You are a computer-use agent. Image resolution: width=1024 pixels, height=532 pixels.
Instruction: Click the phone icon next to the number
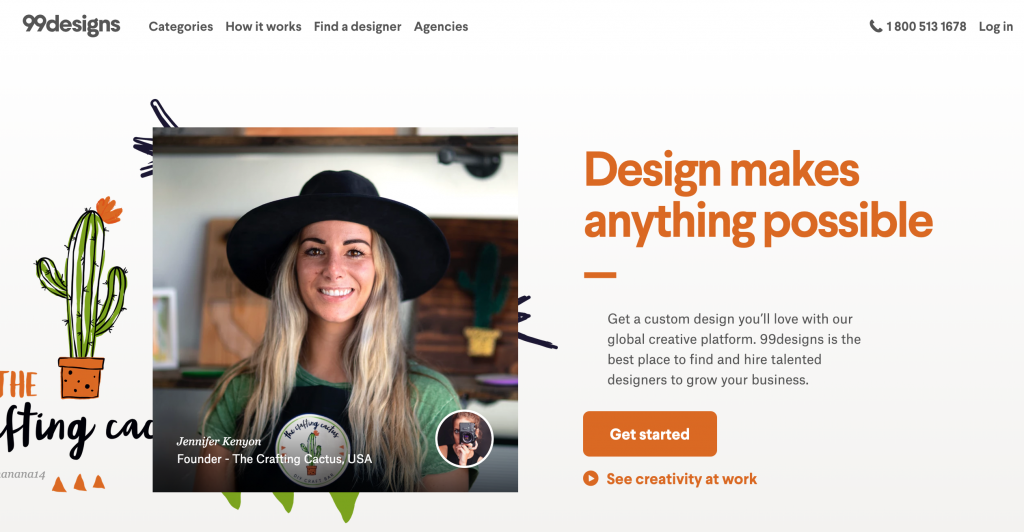(875, 26)
